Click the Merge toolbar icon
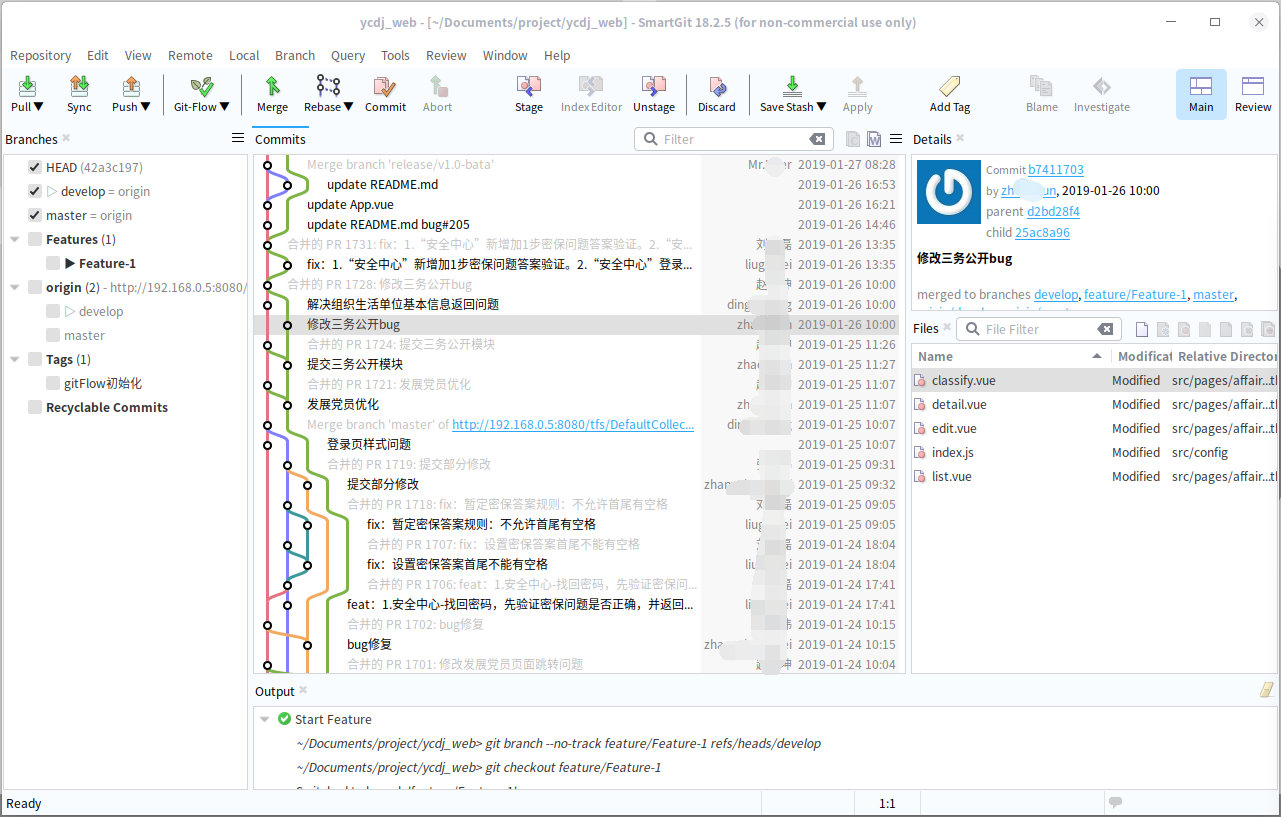 pyautogui.click(x=272, y=87)
